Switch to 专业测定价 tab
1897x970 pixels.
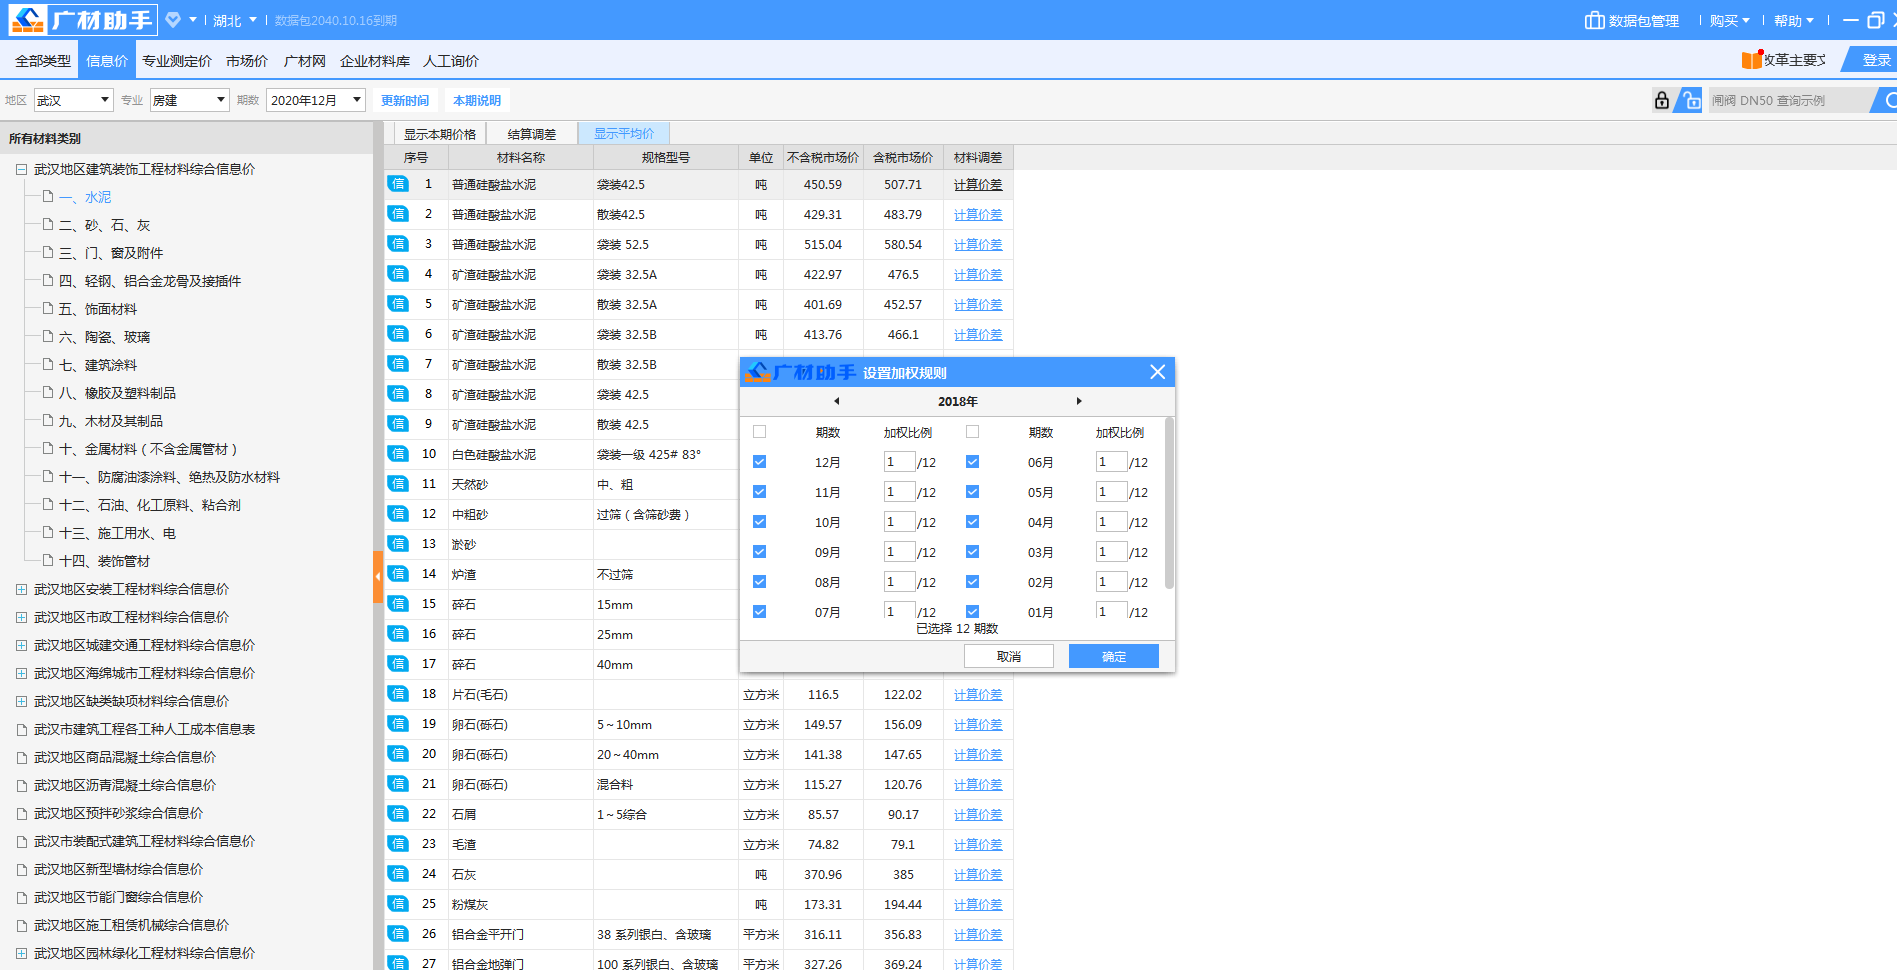point(177,61)
